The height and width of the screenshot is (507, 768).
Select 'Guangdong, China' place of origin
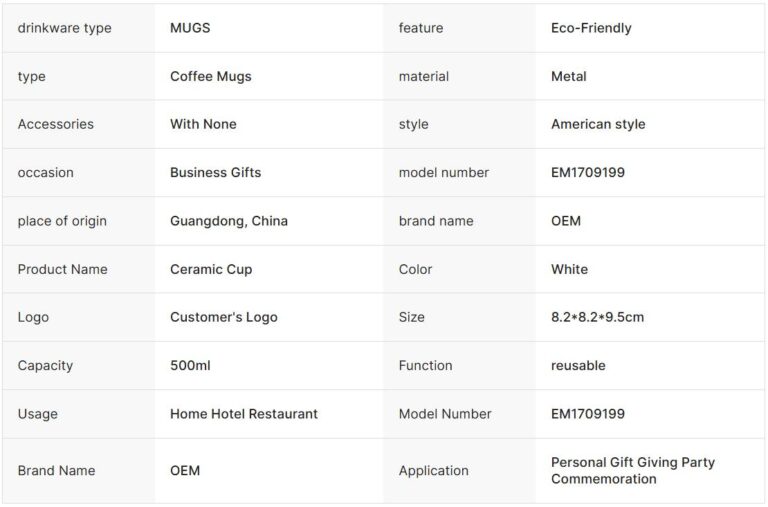pos(229,221)
